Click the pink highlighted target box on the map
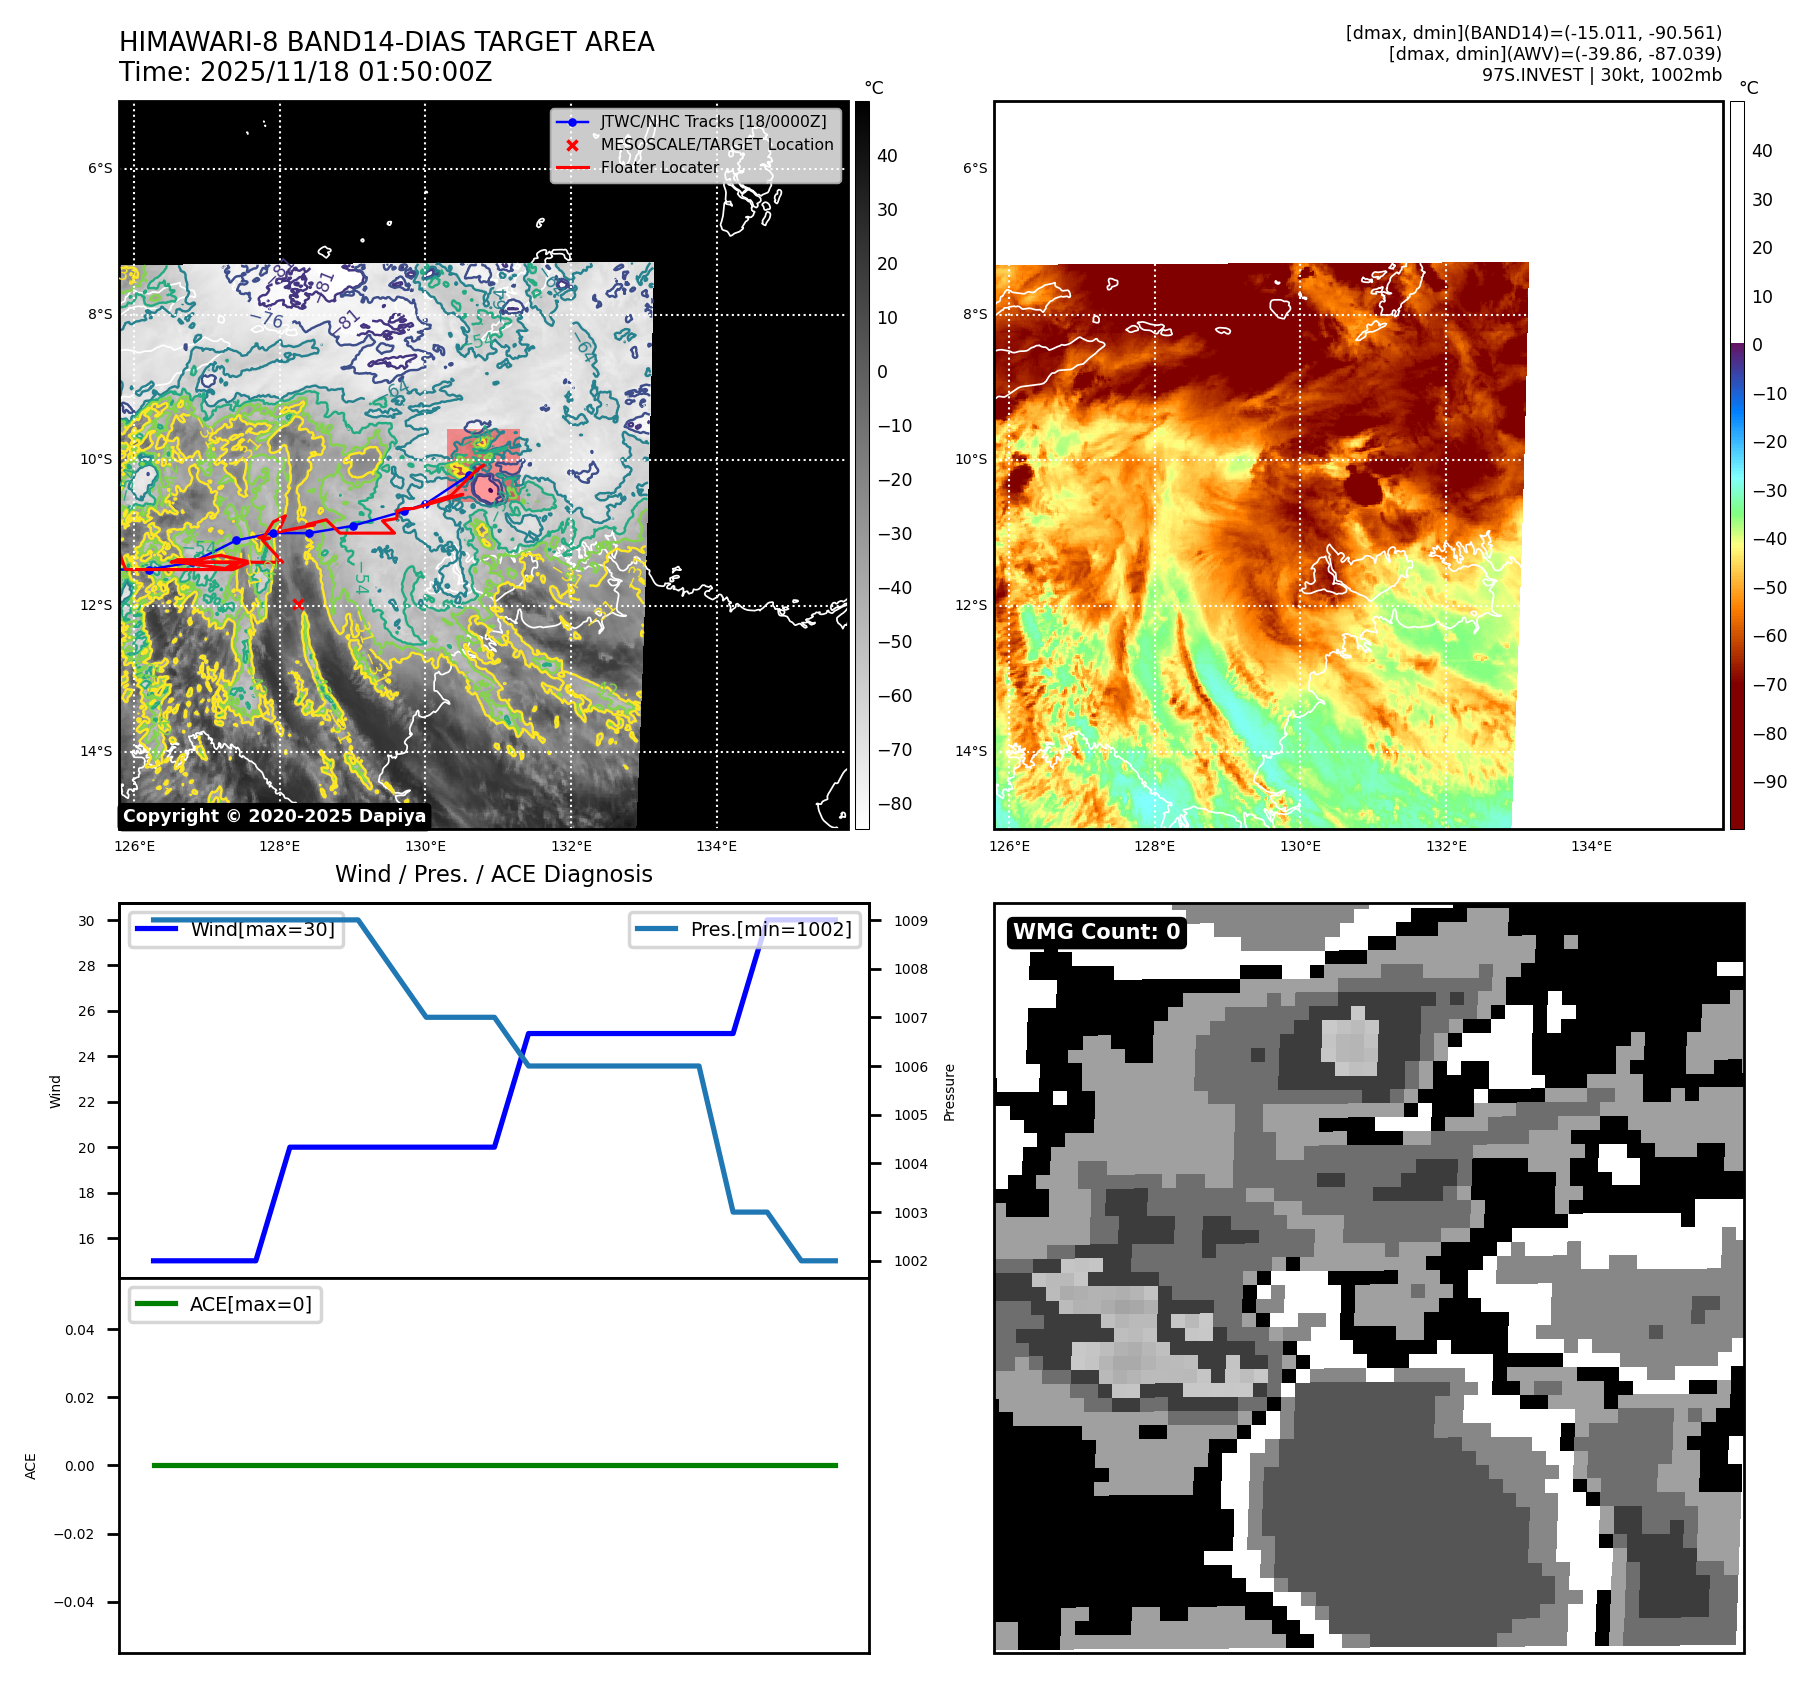Viewport: 1813px width, 1690px height. coord(483,446)
